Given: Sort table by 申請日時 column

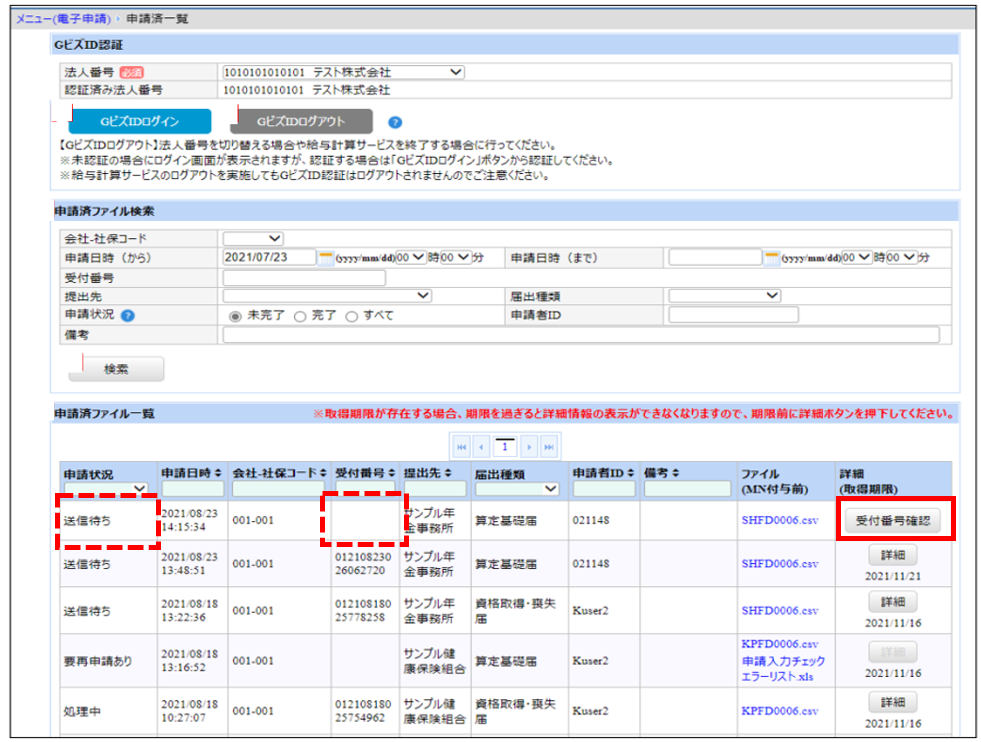Looking at the screenshot, I should coord(218,472).
